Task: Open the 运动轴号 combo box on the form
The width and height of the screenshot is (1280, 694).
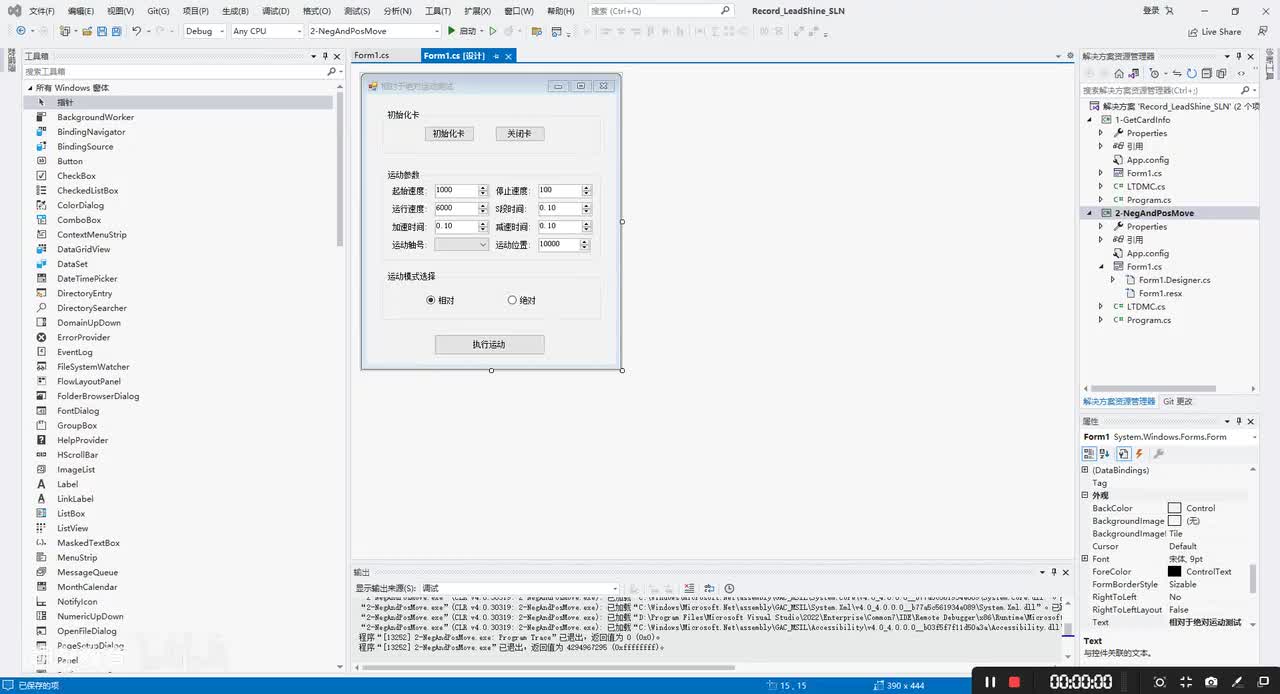Action: (462, 244)
